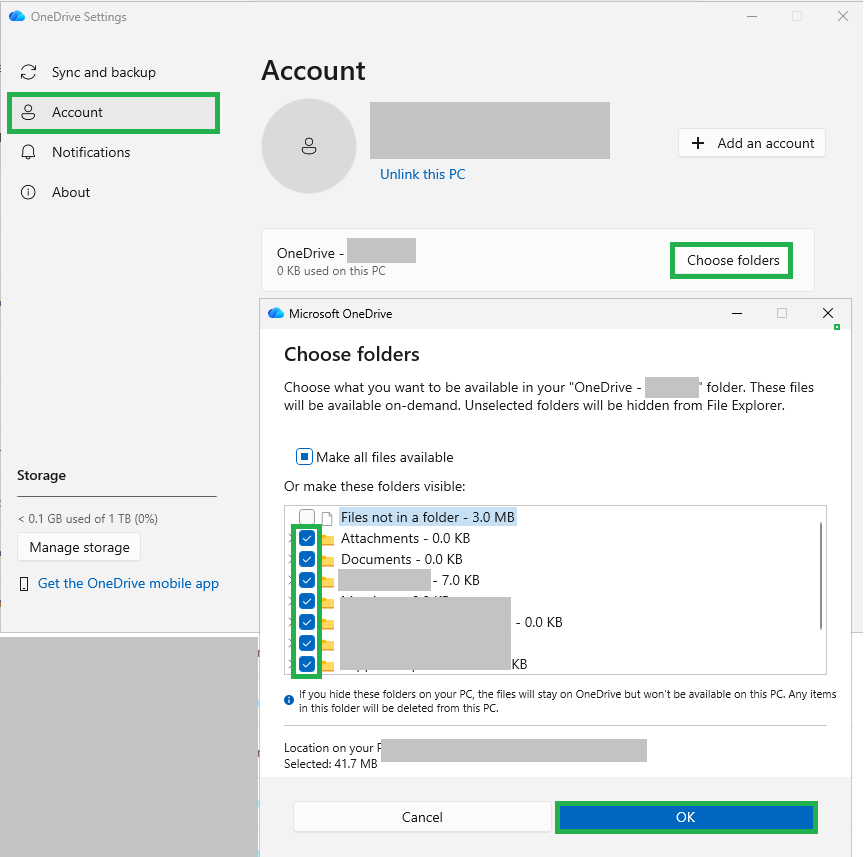Add an account to OneDrive
The image size is (864, 857).
click(752, 143)
